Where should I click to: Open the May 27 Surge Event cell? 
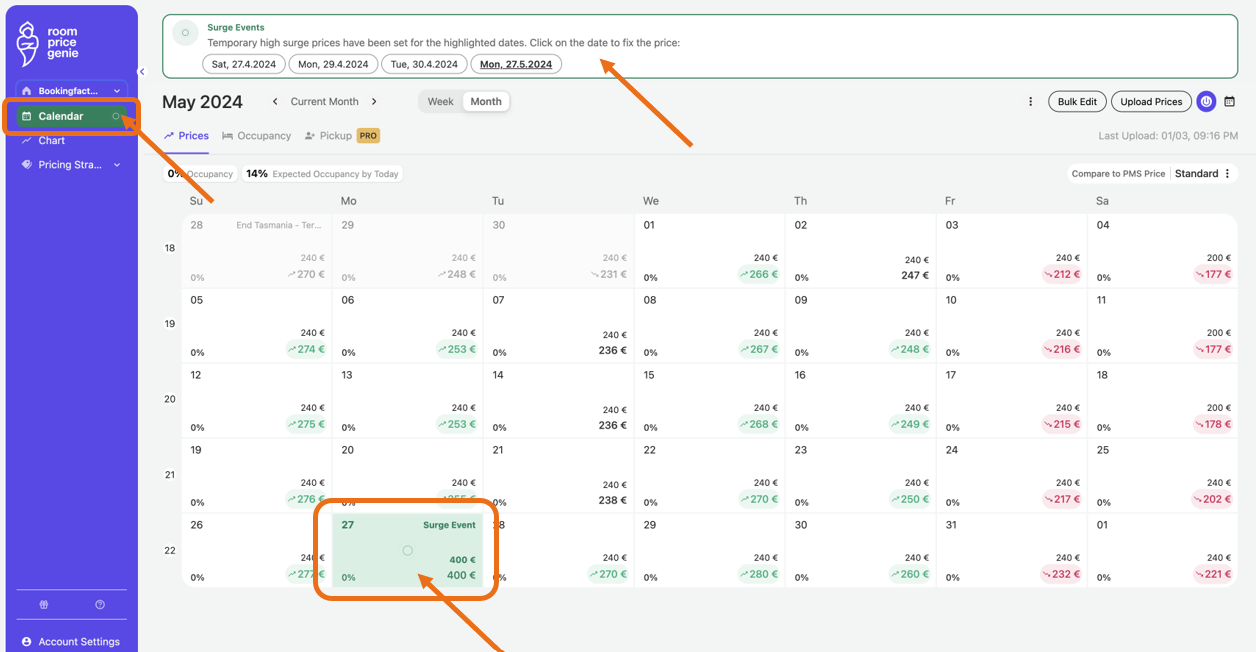click(407, 551)
